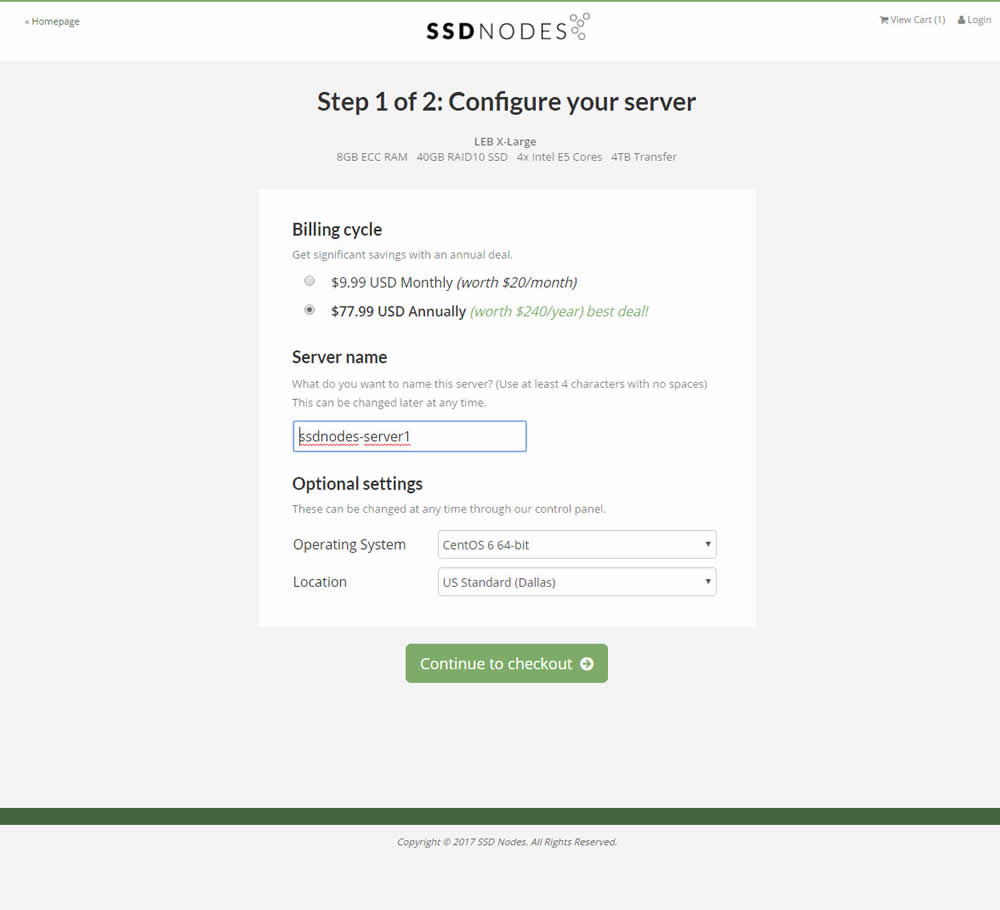Click the shopping cart icon
Image resolution: width=1000 pixels, height=910 pixels.
tap(884, 20)
